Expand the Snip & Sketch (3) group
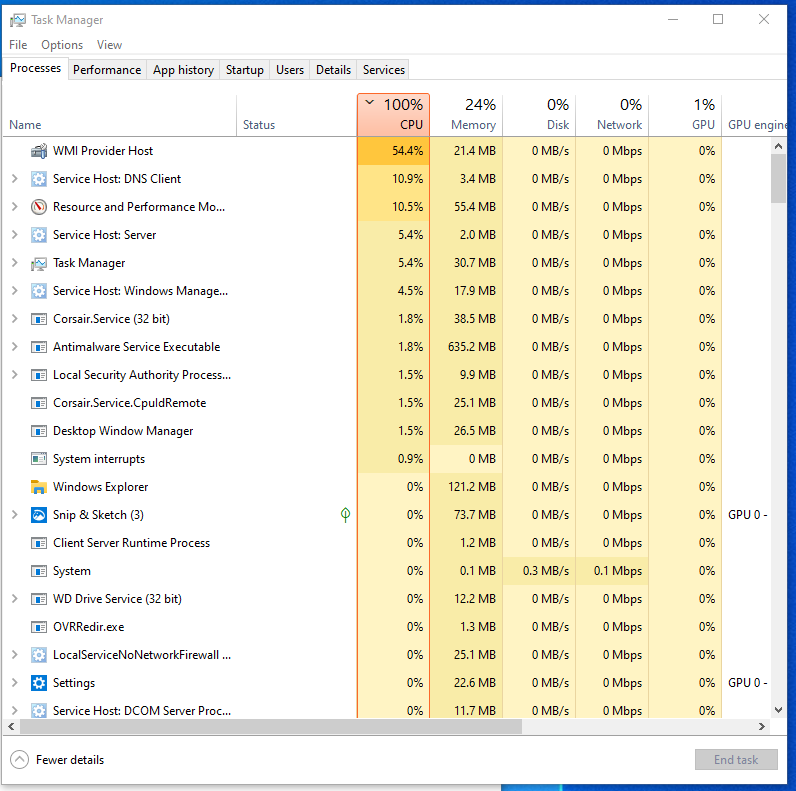Screen dimensions: 796x791 [15, 515]
